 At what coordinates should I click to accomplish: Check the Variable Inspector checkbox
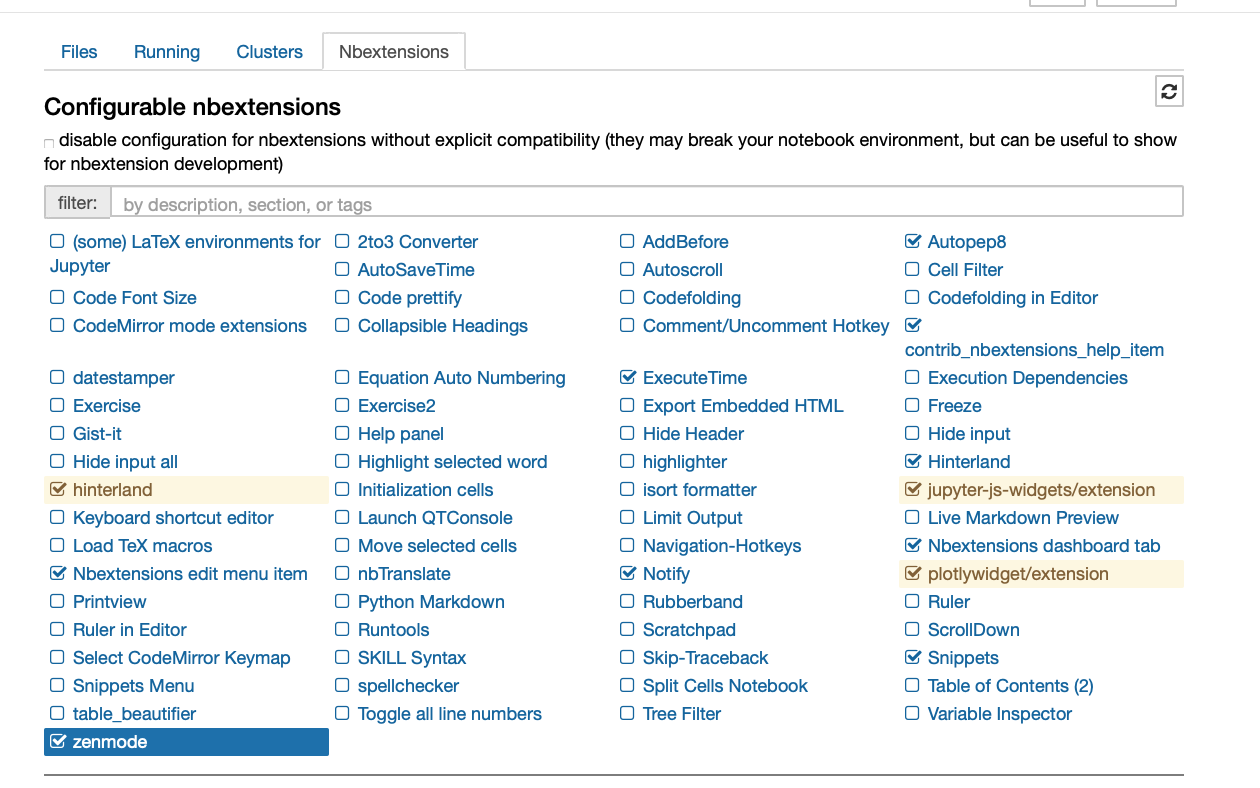[x=912, y=713]
